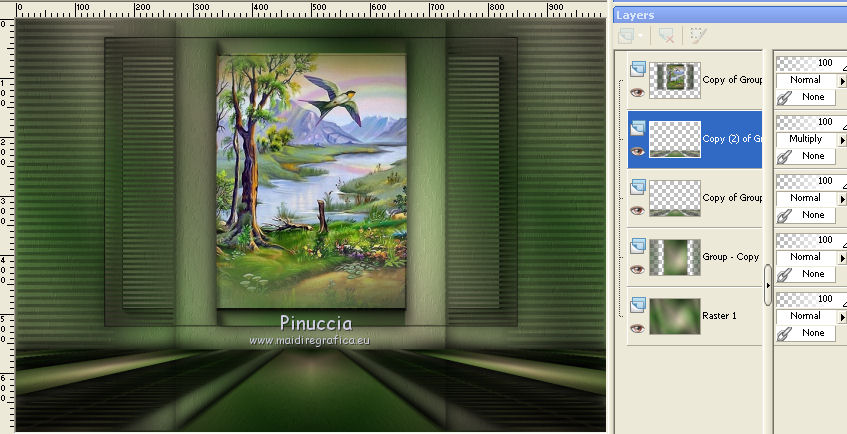
Task: Toggle eye of Copy of Group layer below Multiply
Action: (637, 210)
